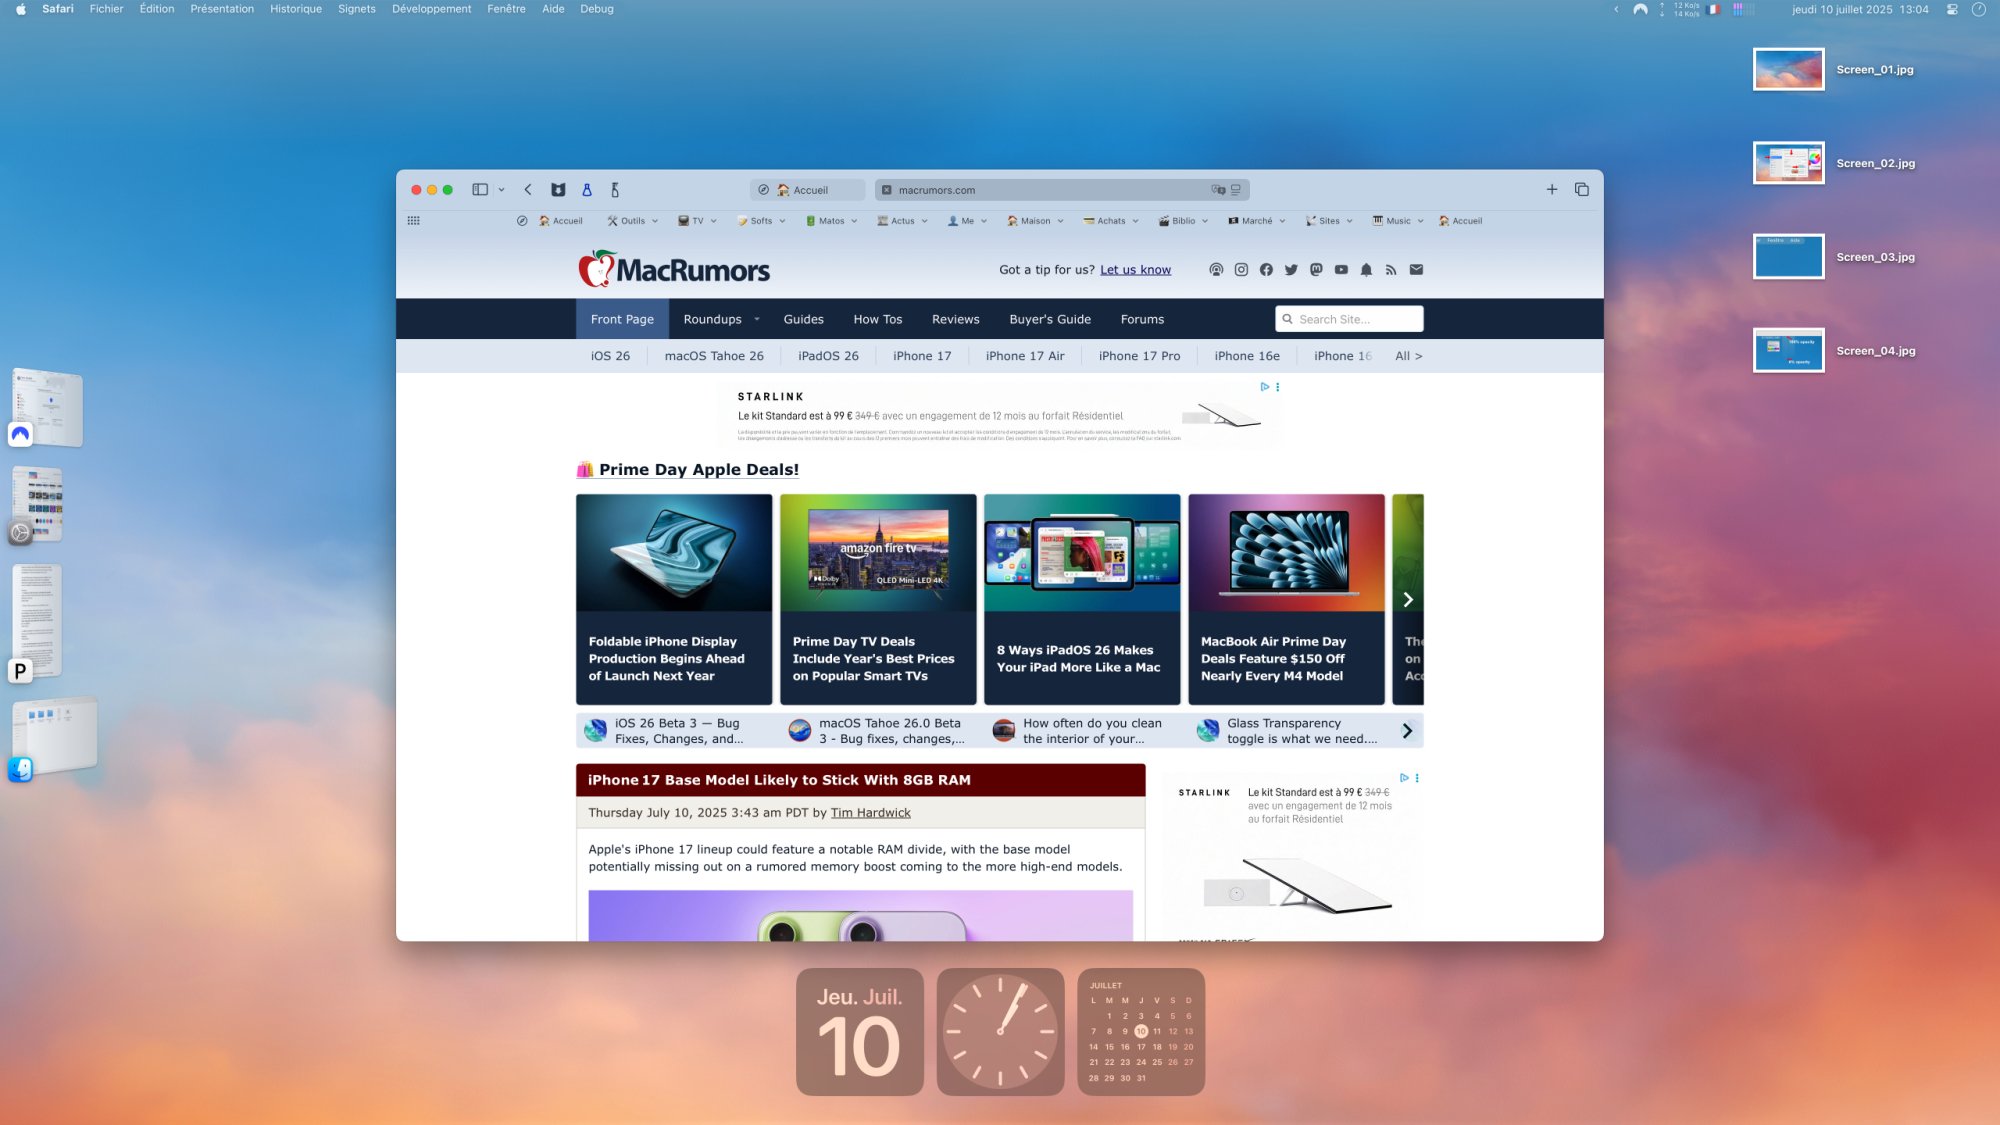This screenshot has width=2000, height=1125.
Task: Open the Prime Day TV Deals card
Action: point(878,599)
